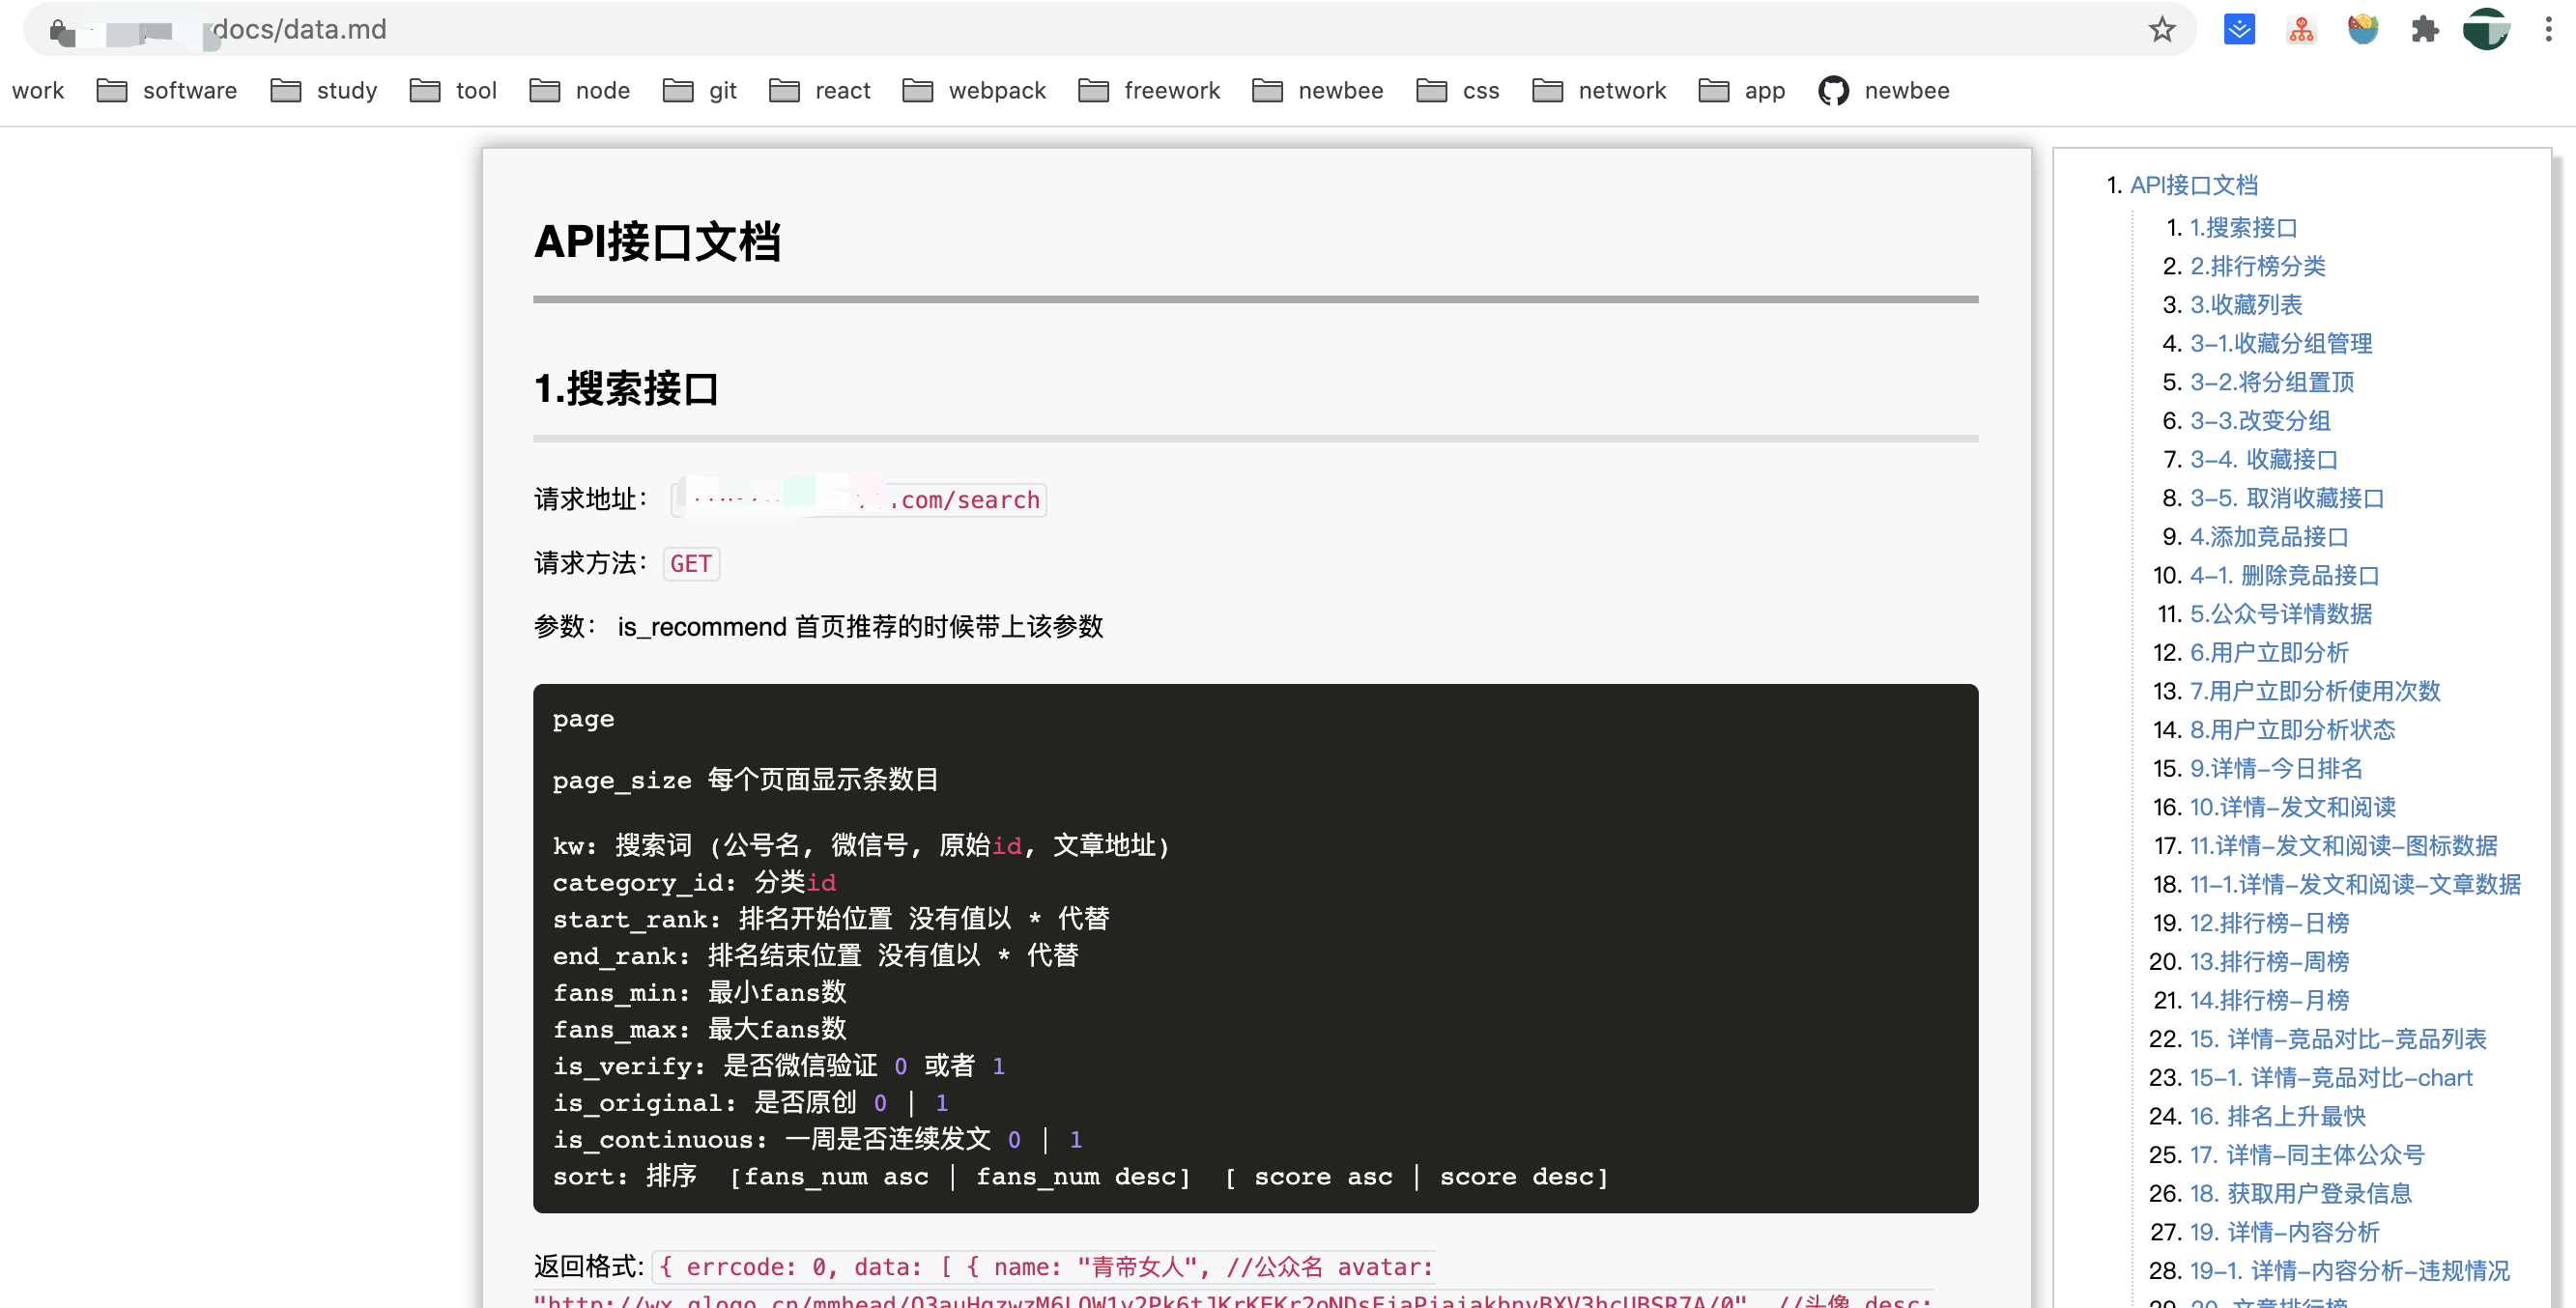The image size is (2576, 1308).
Task: Follow the 12.排行榜-日榜 contents link
Action: pos(2268,923)
